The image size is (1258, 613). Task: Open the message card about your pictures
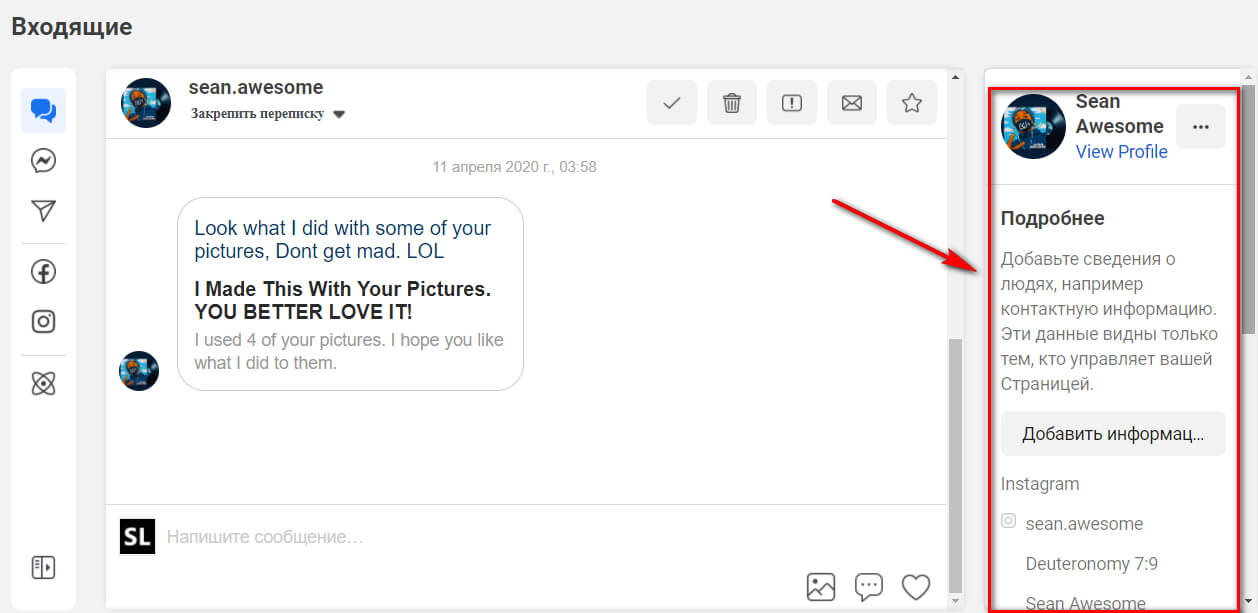[x=351, y=294]
